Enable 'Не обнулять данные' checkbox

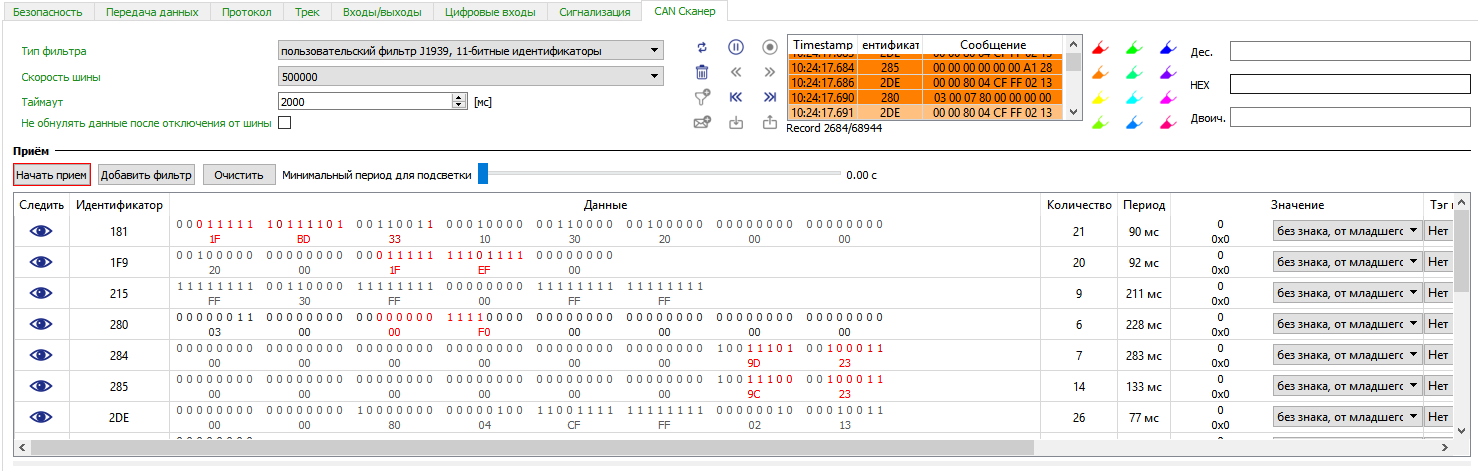coord(284,123)
